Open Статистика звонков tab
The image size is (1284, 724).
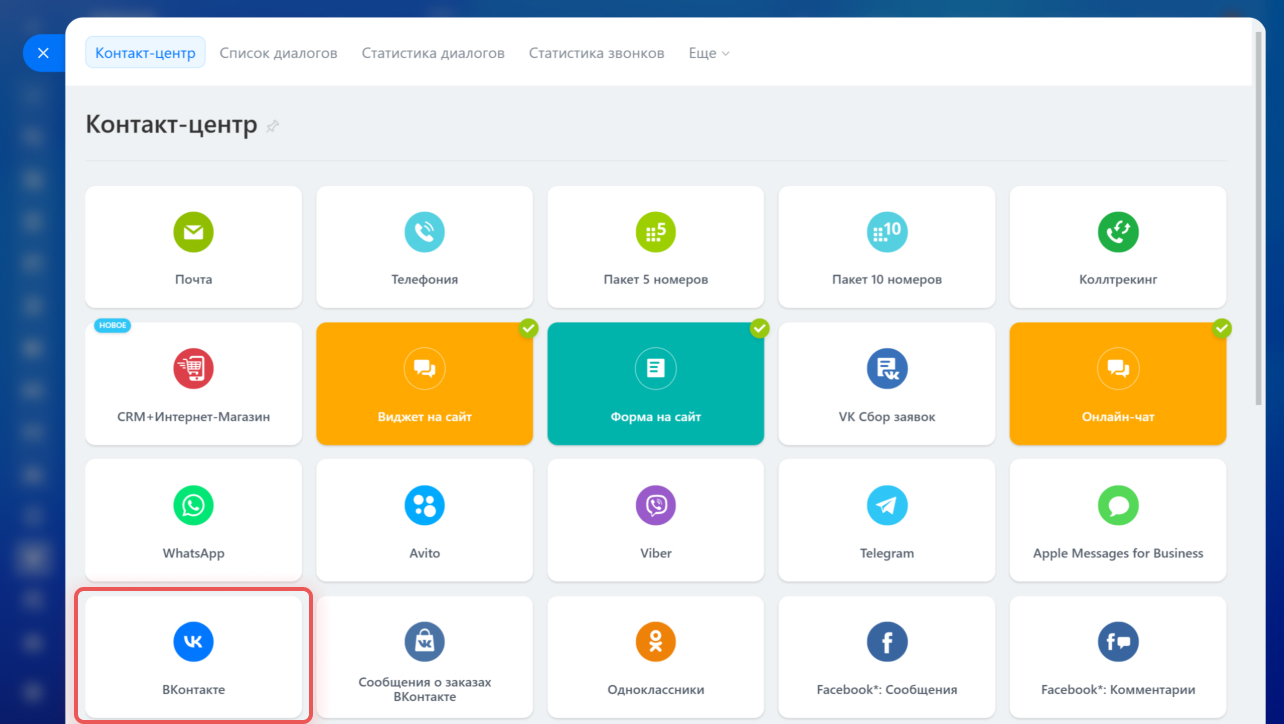[x=596, y=53]
